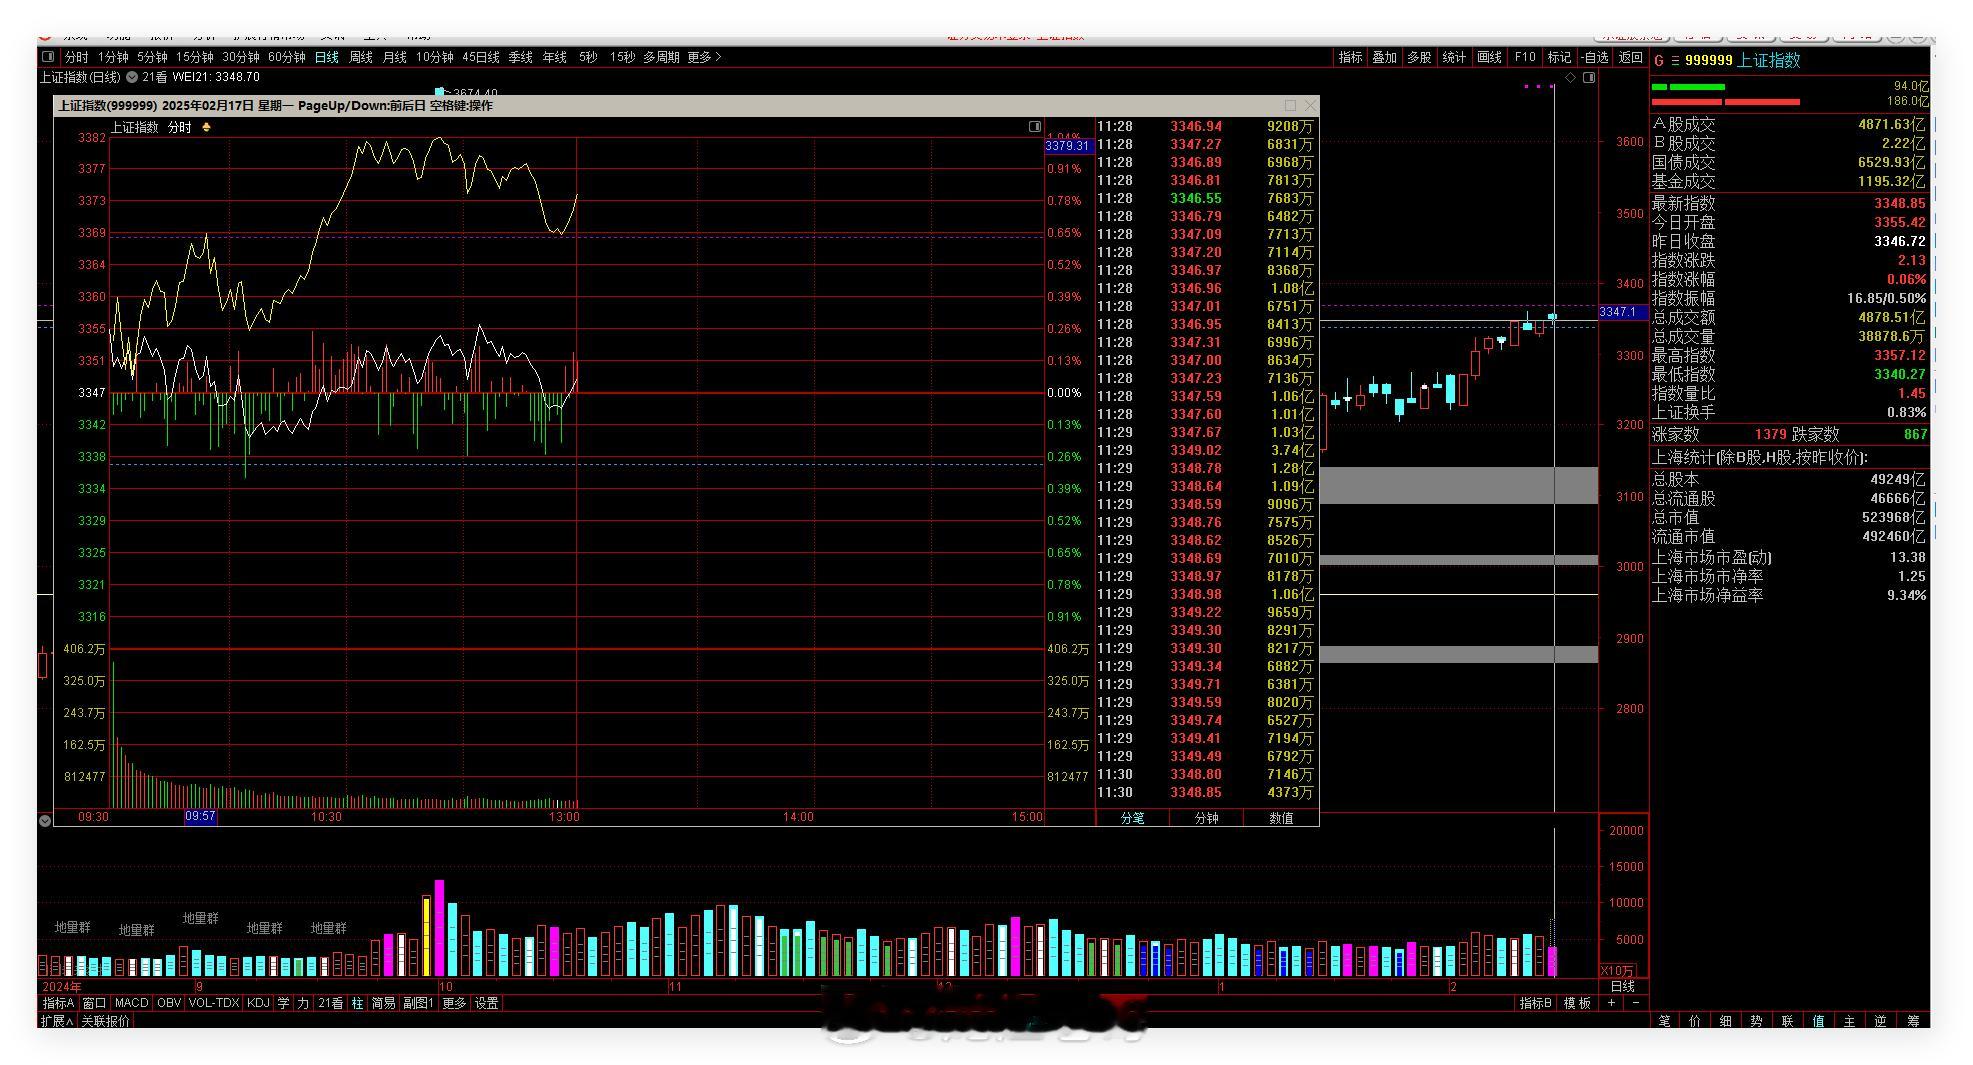Switch to 分笔 tab in tick list
1973x1065 pixels.
(1132, 818)
